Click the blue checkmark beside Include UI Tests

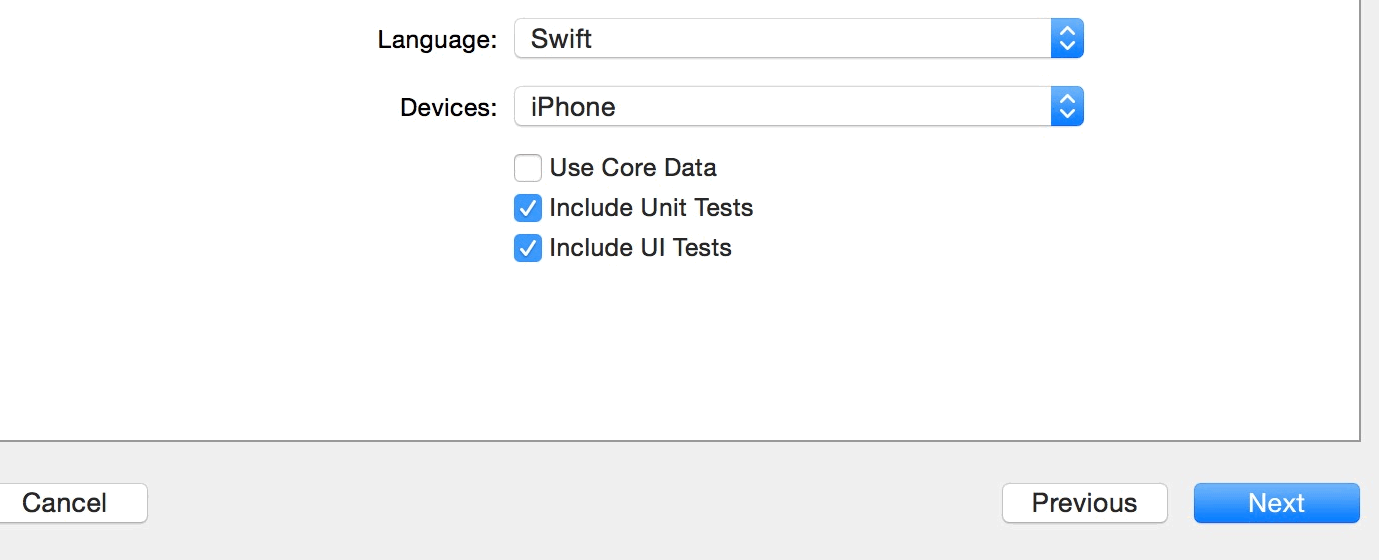pos(528,248)
